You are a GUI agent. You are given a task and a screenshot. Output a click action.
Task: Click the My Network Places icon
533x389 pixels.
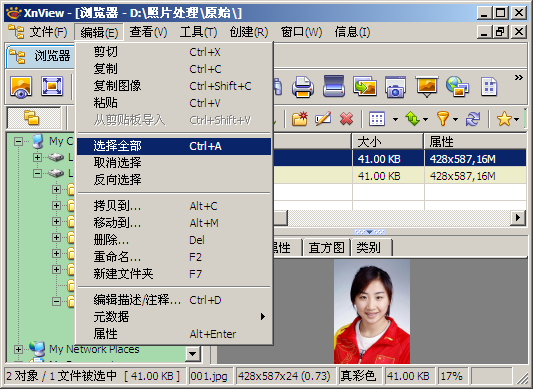click(x=37, y=349)
